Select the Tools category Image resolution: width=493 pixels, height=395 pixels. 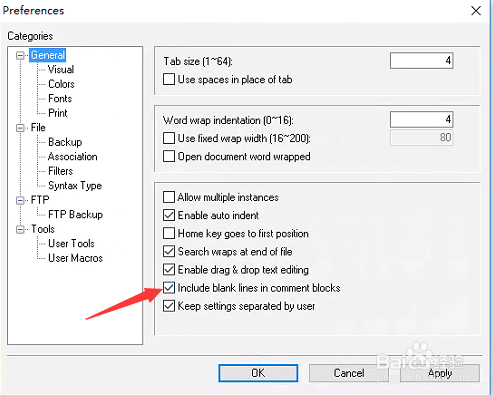tap(43, 229)
